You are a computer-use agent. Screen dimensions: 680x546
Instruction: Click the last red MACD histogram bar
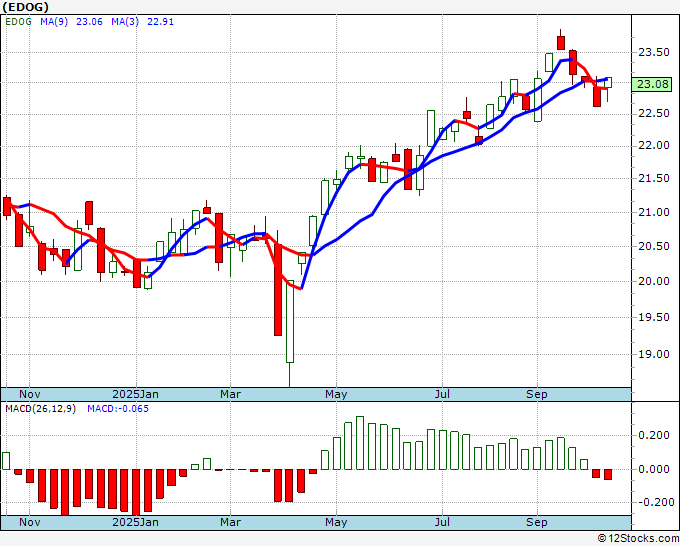click(x=608, y=474)
